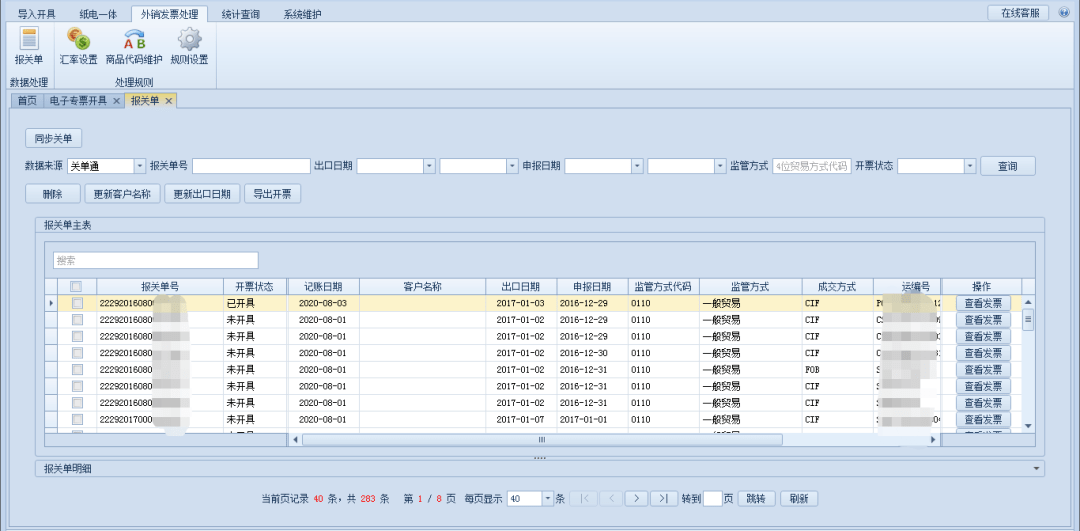The width and height of the screenshot is (1080, 531).
Task: Click 更新出口日期 button
Action: [x=202, y=194]
